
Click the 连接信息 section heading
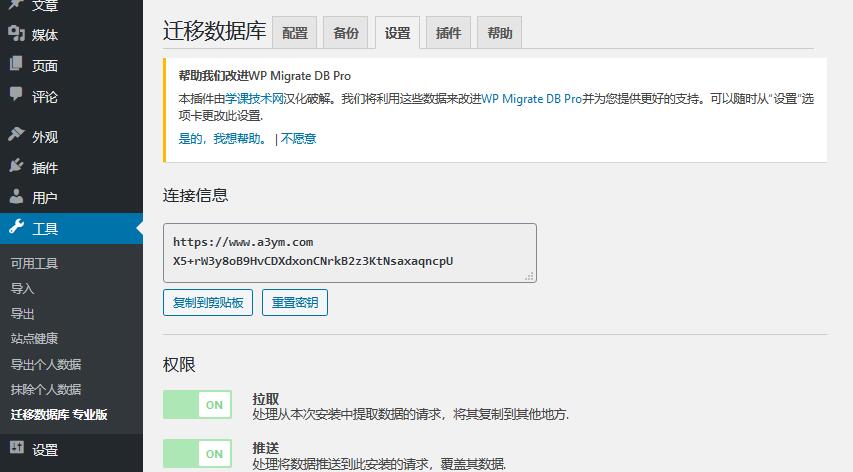195,195
